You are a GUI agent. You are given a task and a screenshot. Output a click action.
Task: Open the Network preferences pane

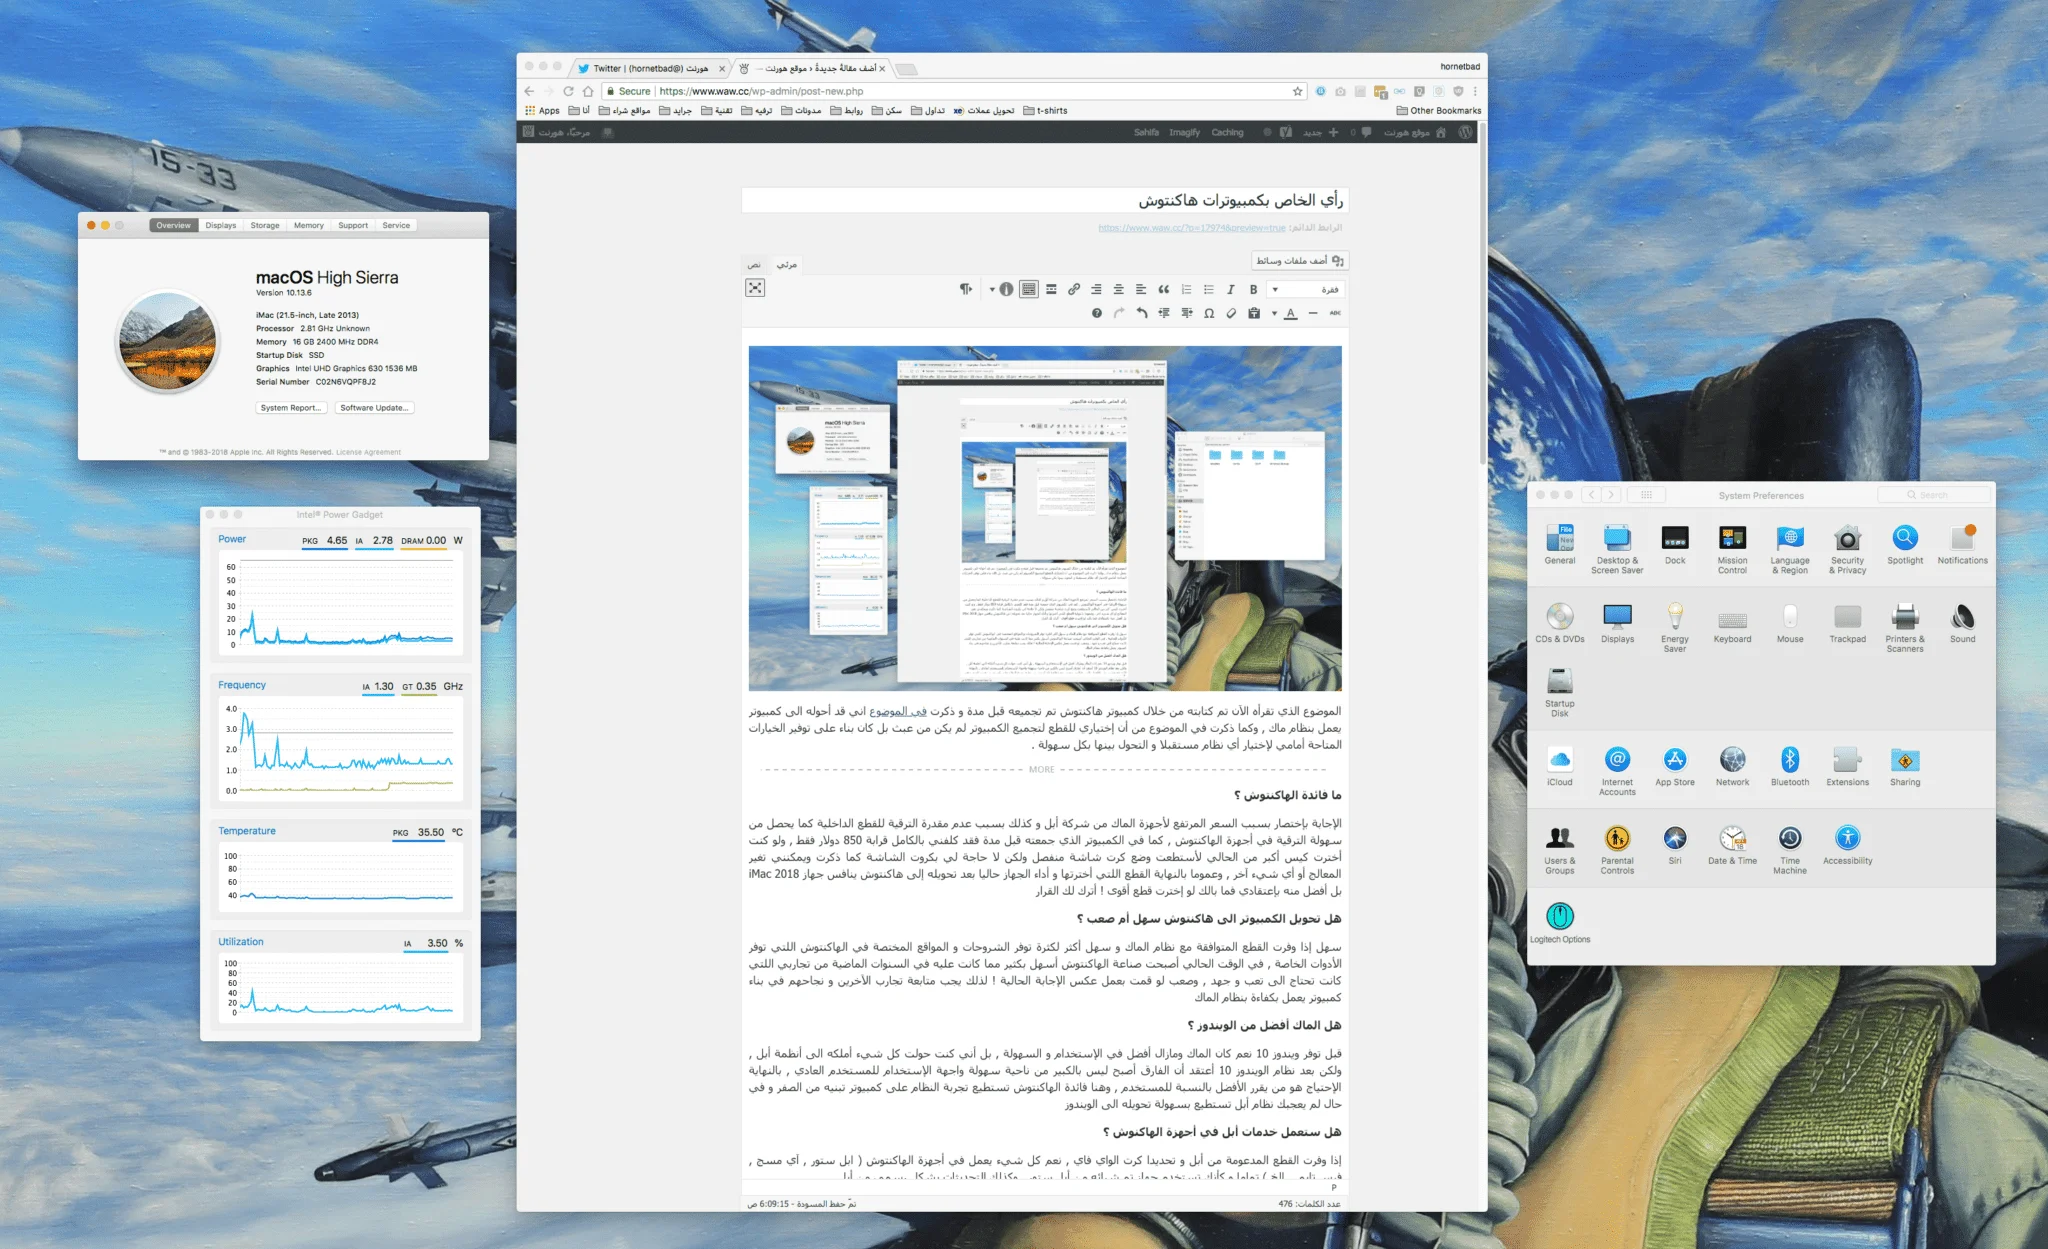(1732, 766)
